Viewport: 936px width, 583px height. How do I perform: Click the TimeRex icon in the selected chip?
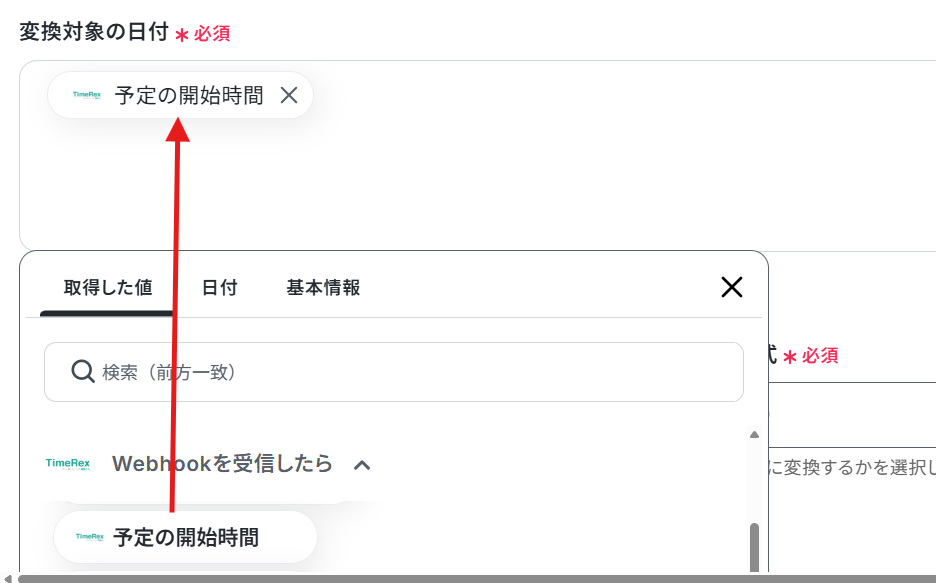pyautogui.click(x=87, y=94)
